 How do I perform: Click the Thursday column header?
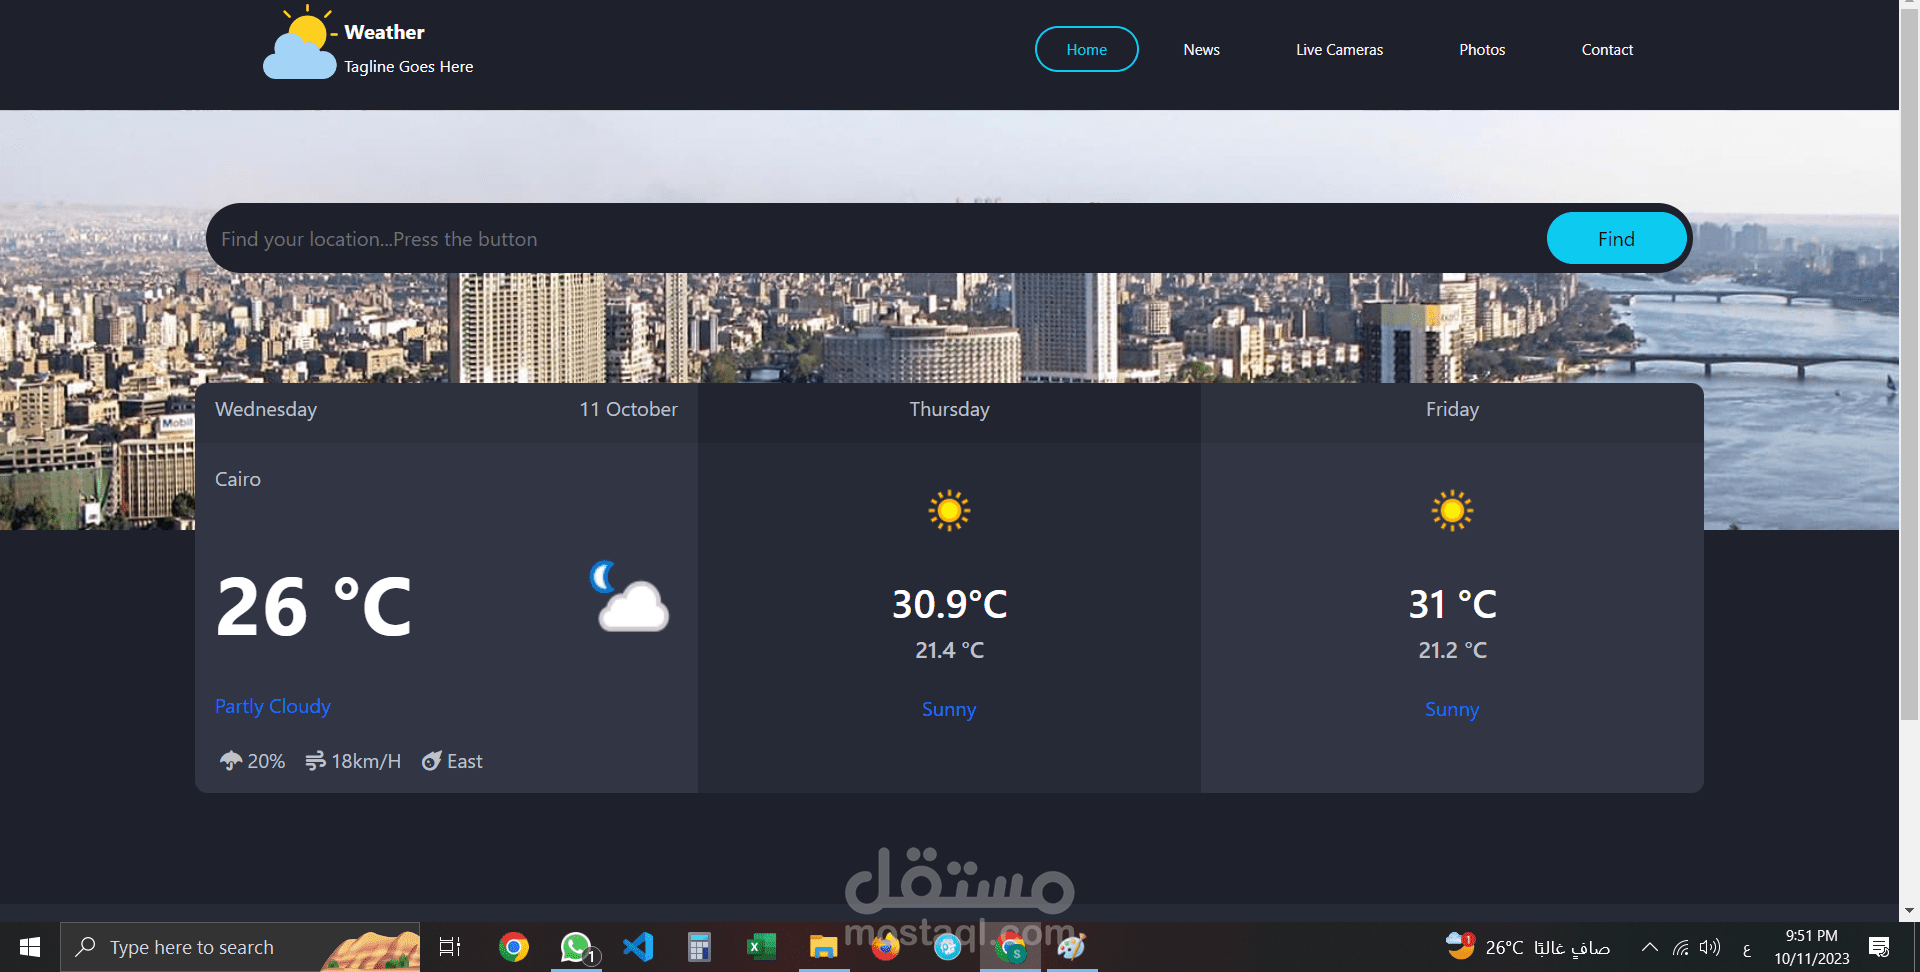pyautogui.click(x=949, y=409)
